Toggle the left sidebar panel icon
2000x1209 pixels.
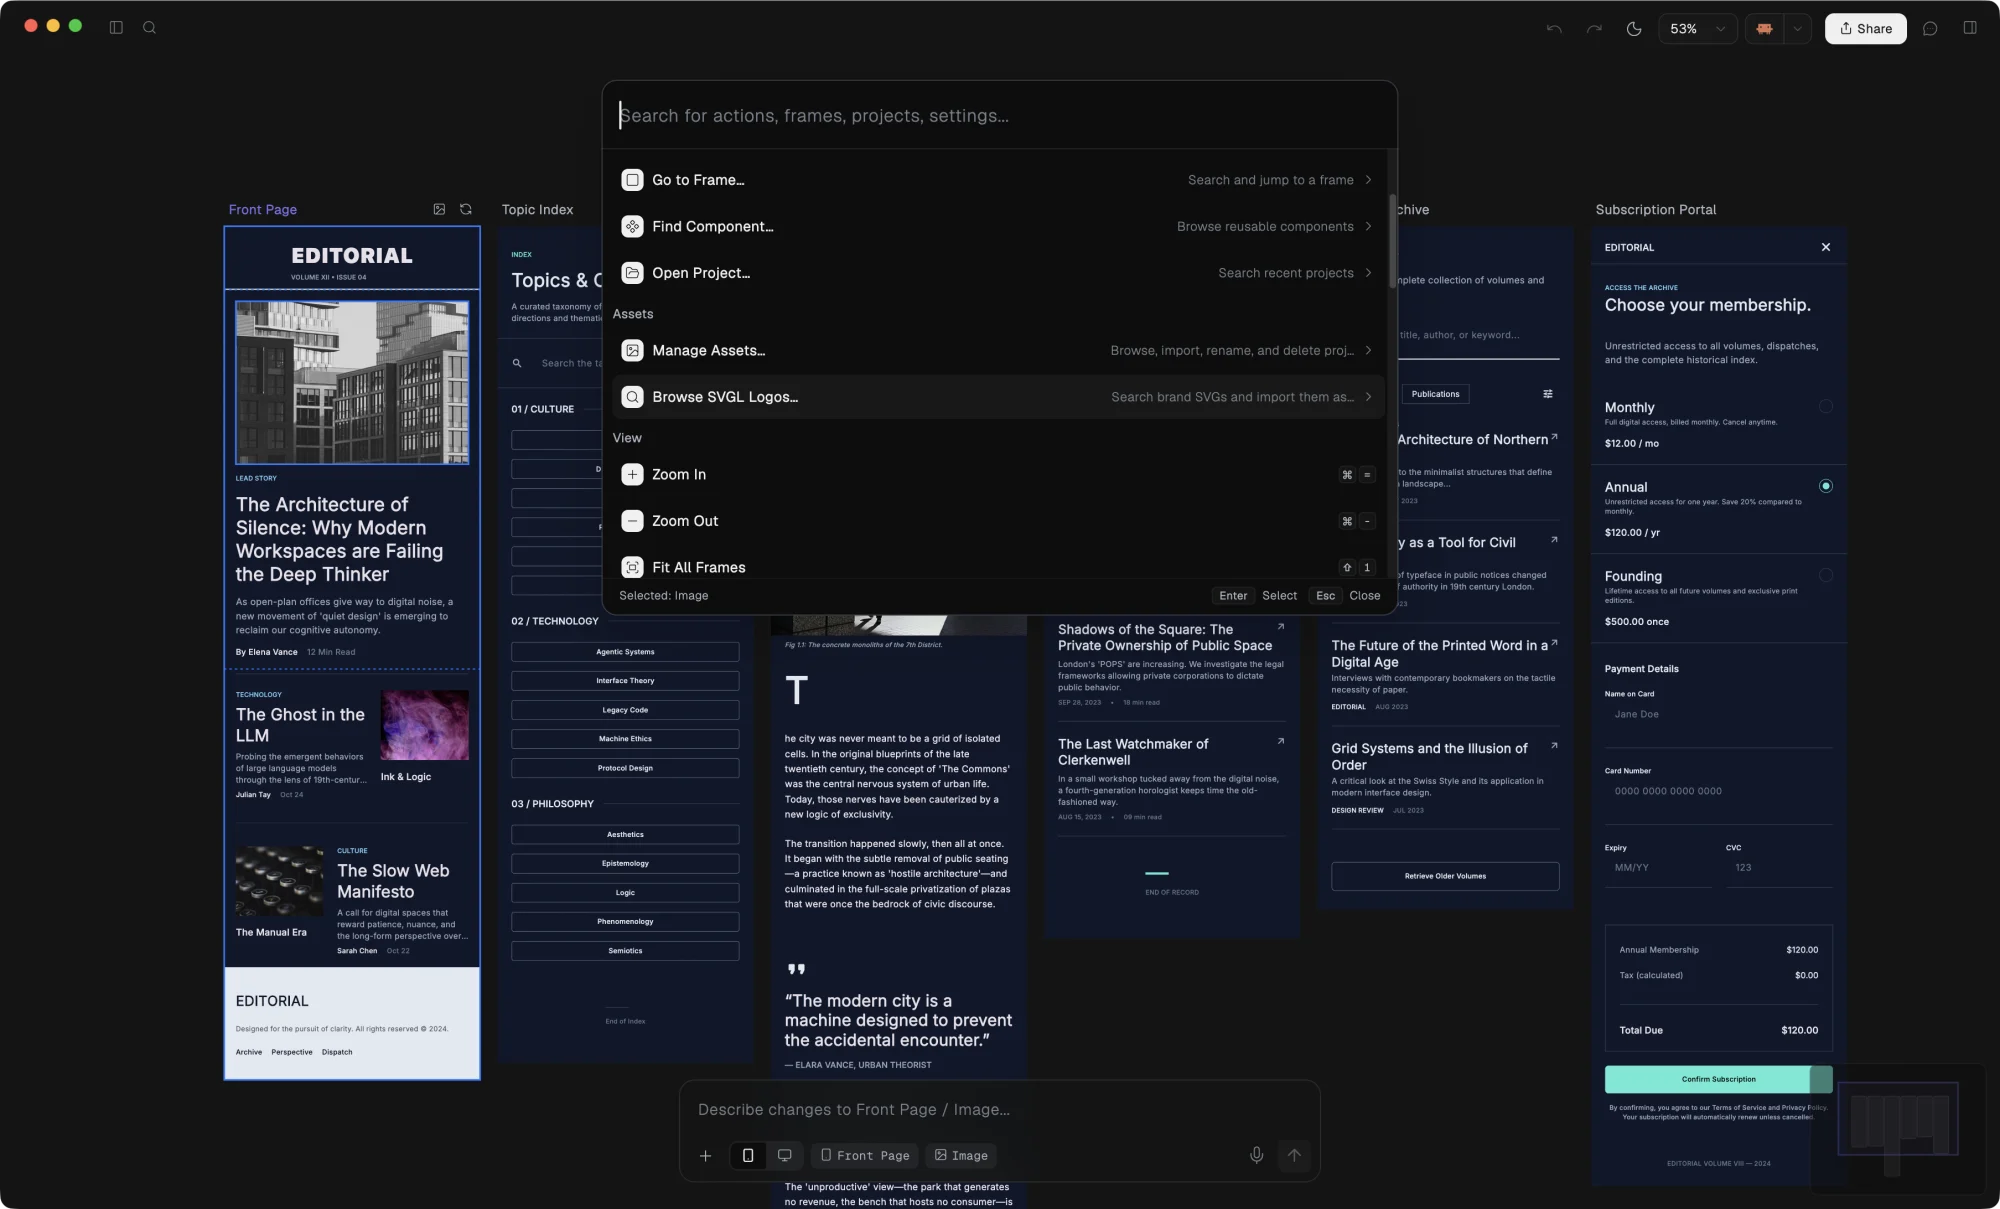[x=116, y=28]
